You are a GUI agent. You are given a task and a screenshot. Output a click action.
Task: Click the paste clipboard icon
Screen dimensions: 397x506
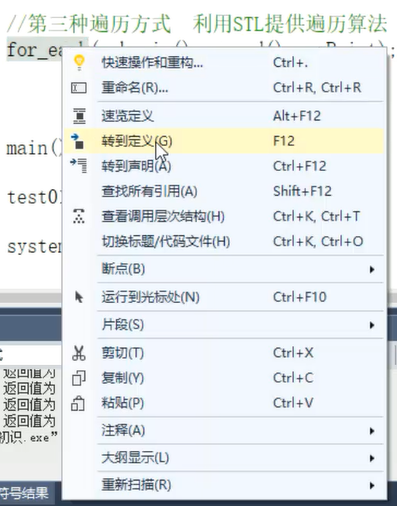click(78, 403)
